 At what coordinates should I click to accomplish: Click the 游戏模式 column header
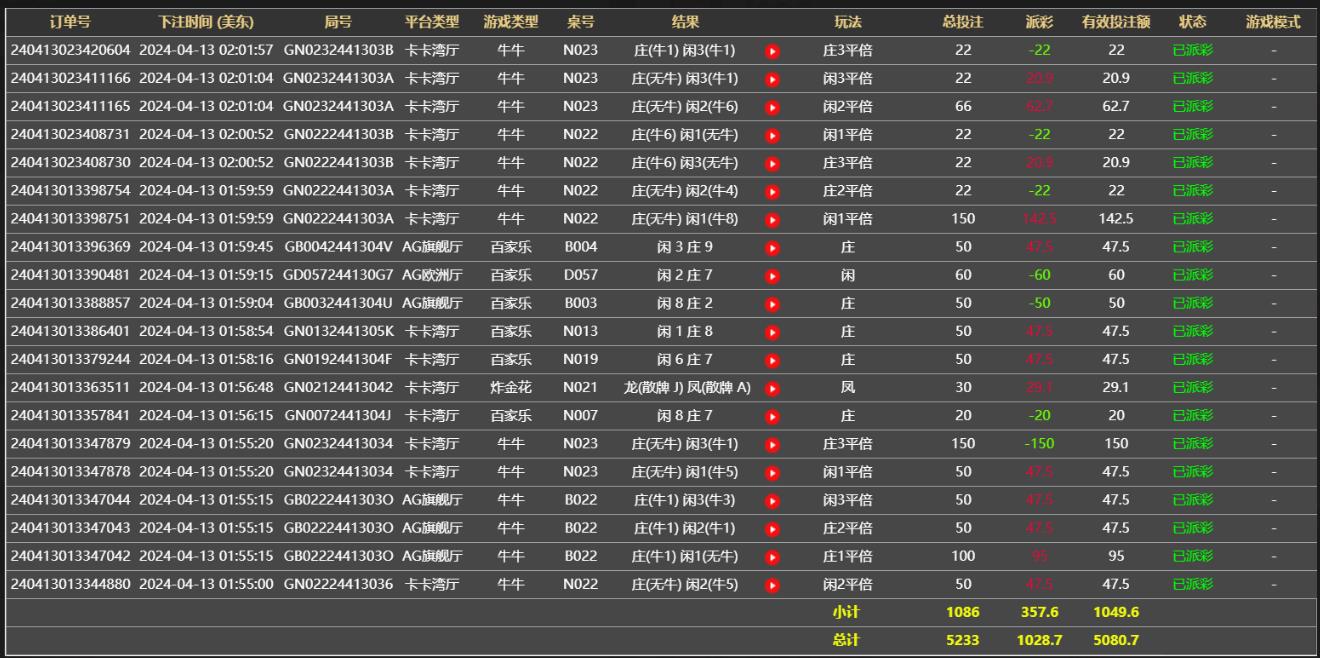coord(1273,21)
